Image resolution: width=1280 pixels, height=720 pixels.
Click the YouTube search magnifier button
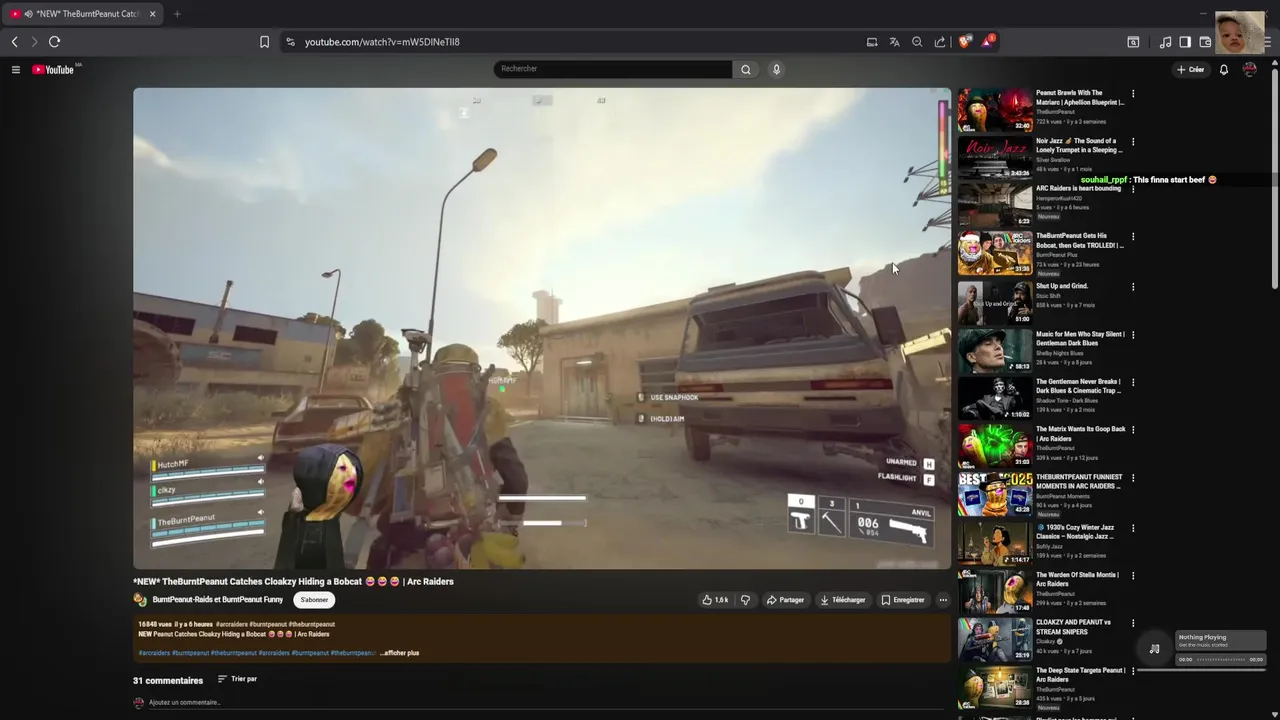point(746,69)
